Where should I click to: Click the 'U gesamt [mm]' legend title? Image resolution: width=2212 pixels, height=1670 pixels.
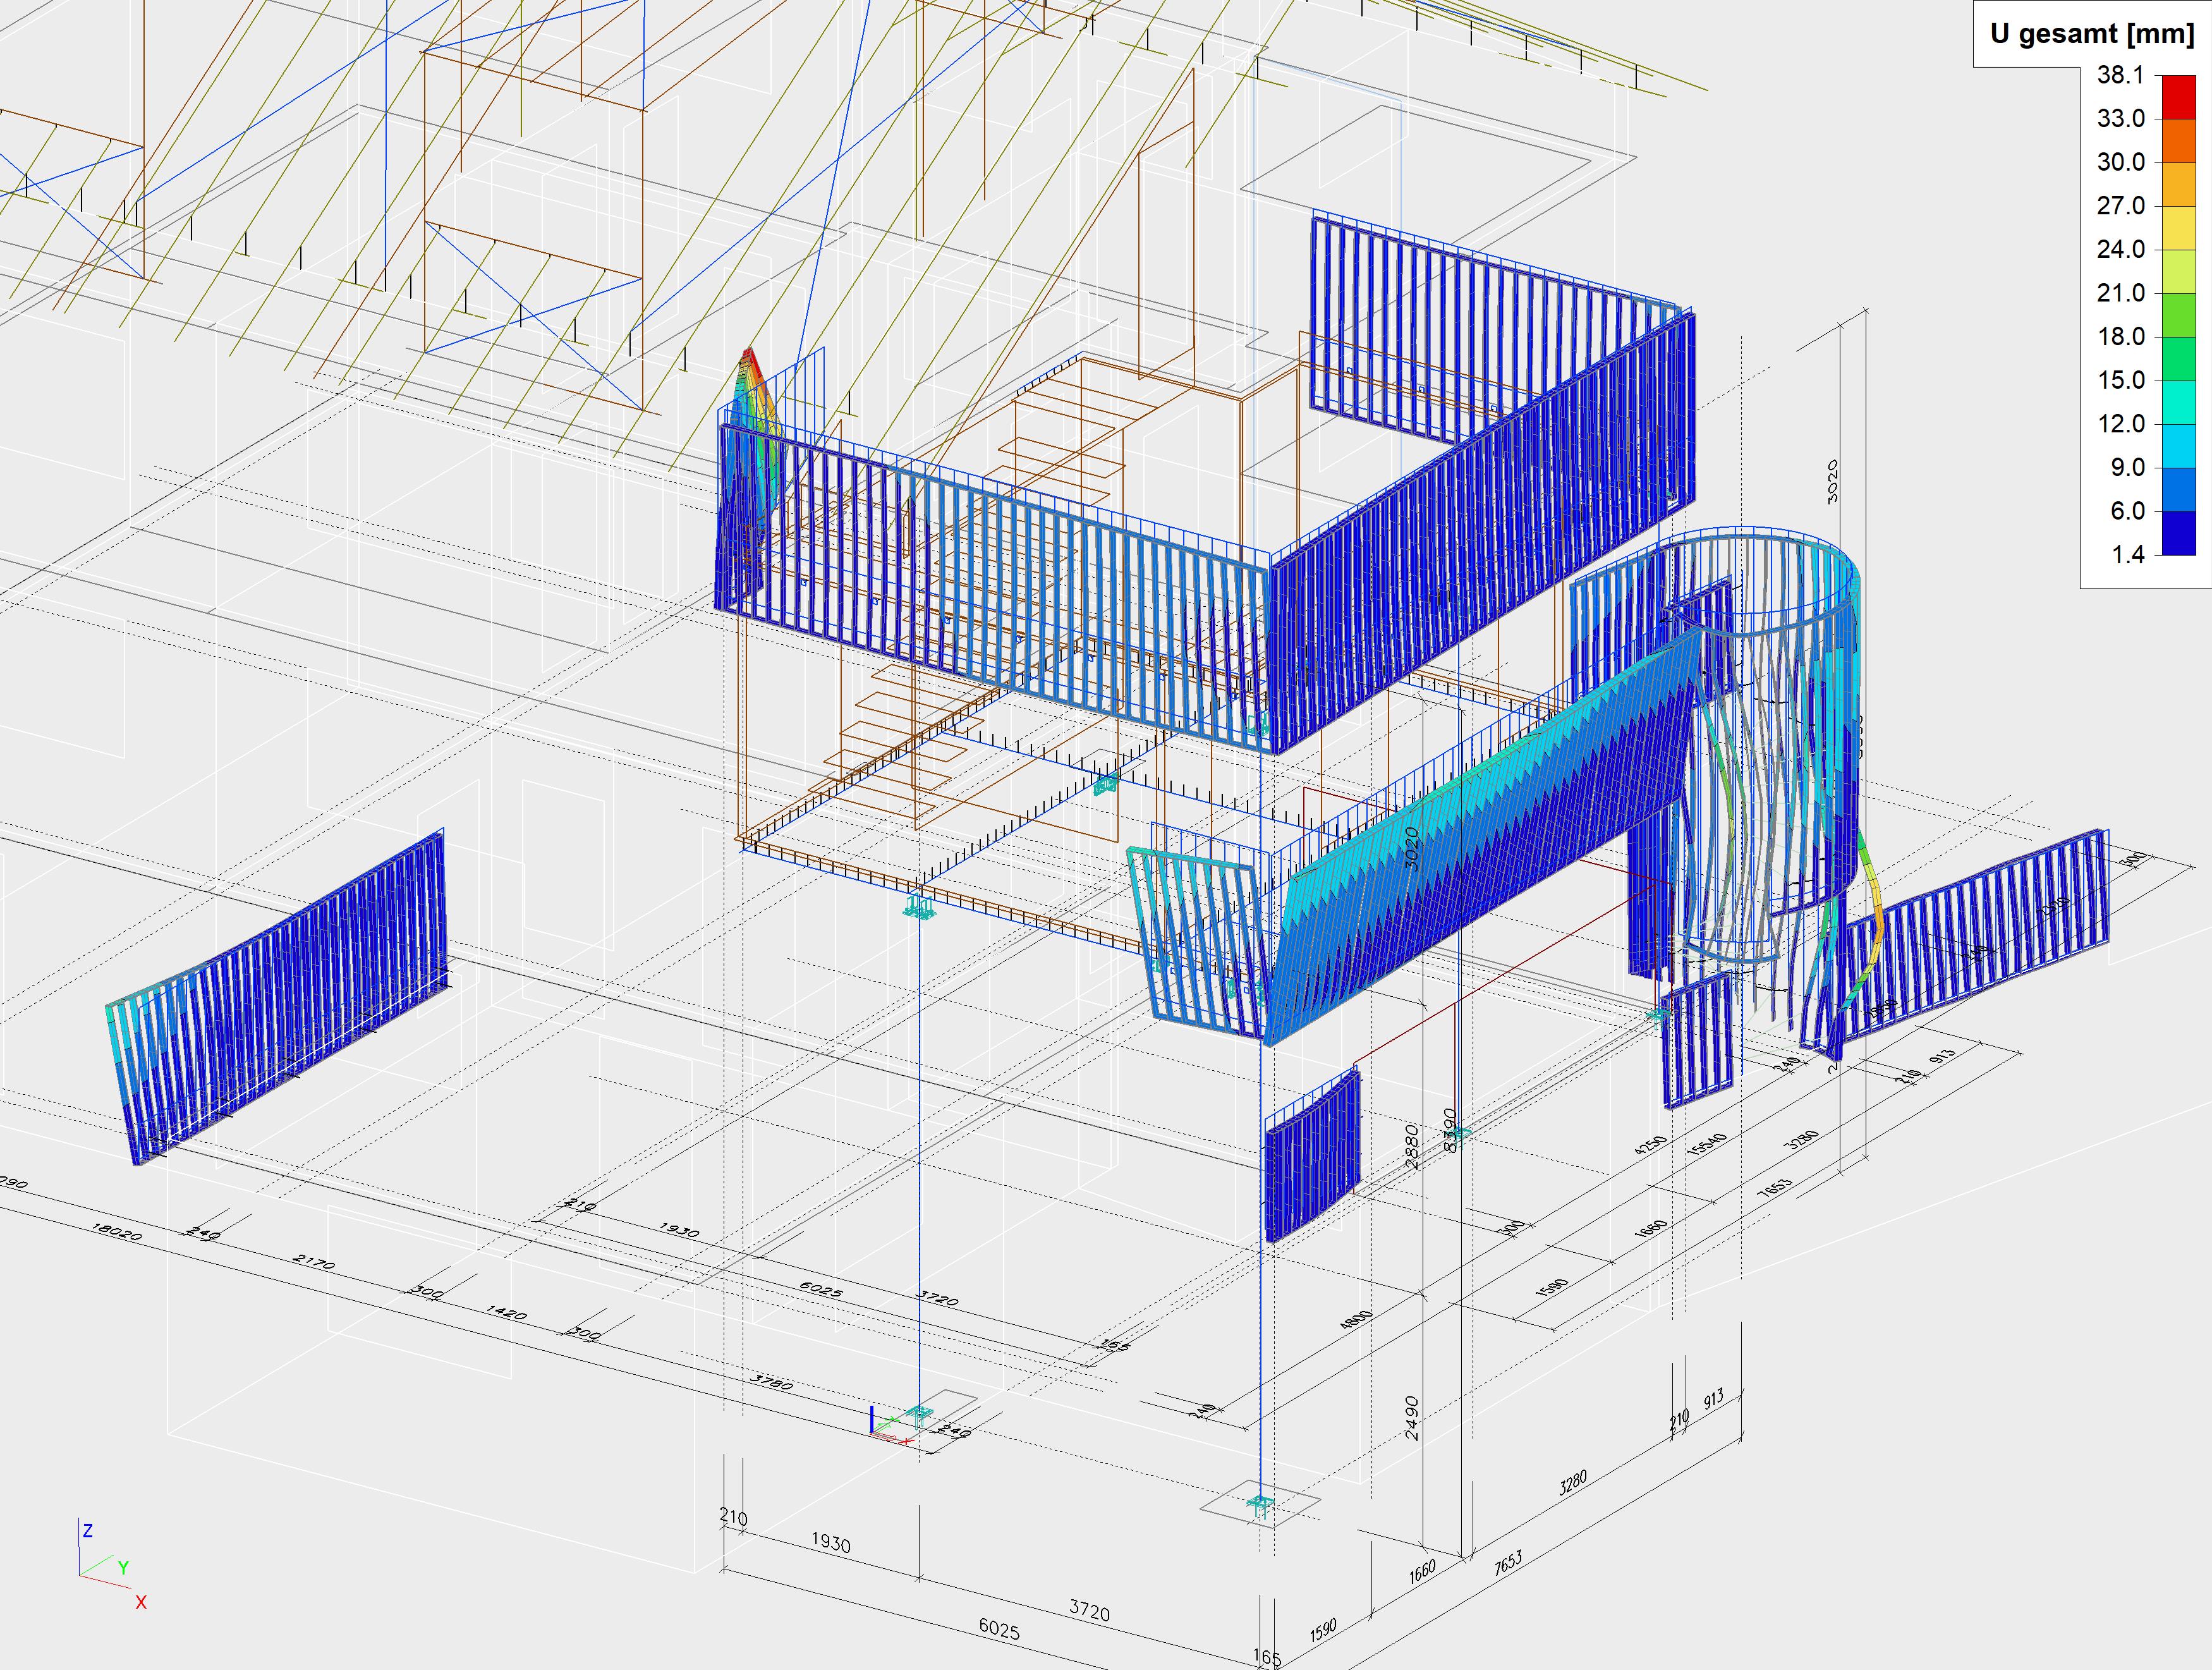(x=2092, y=34)
